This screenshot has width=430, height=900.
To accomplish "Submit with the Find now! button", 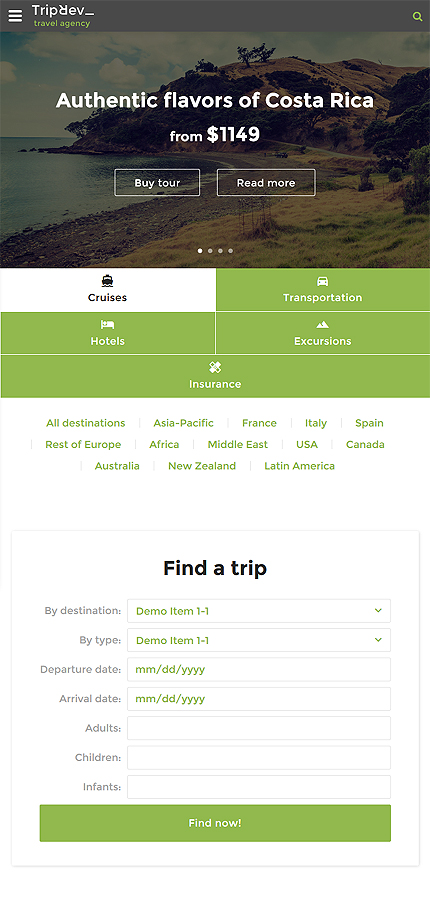I will coord(215,823).
